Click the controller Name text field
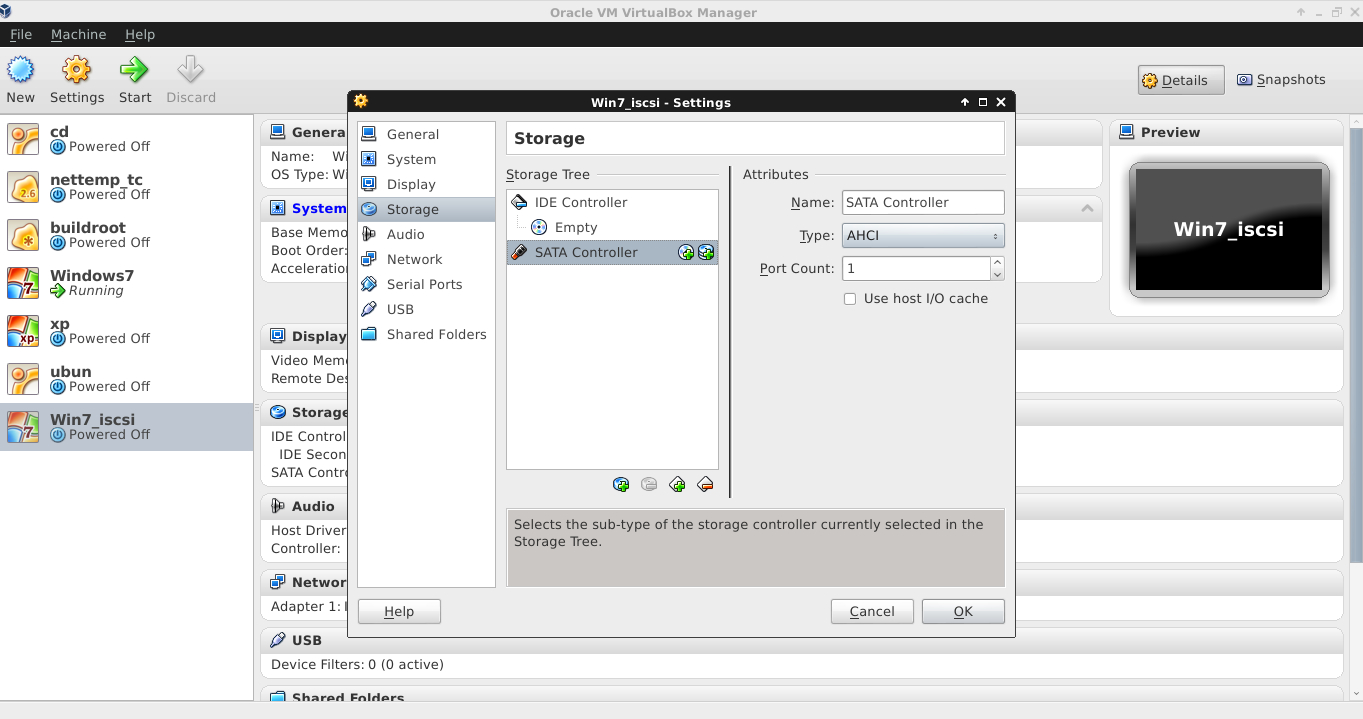 point(923,203)
